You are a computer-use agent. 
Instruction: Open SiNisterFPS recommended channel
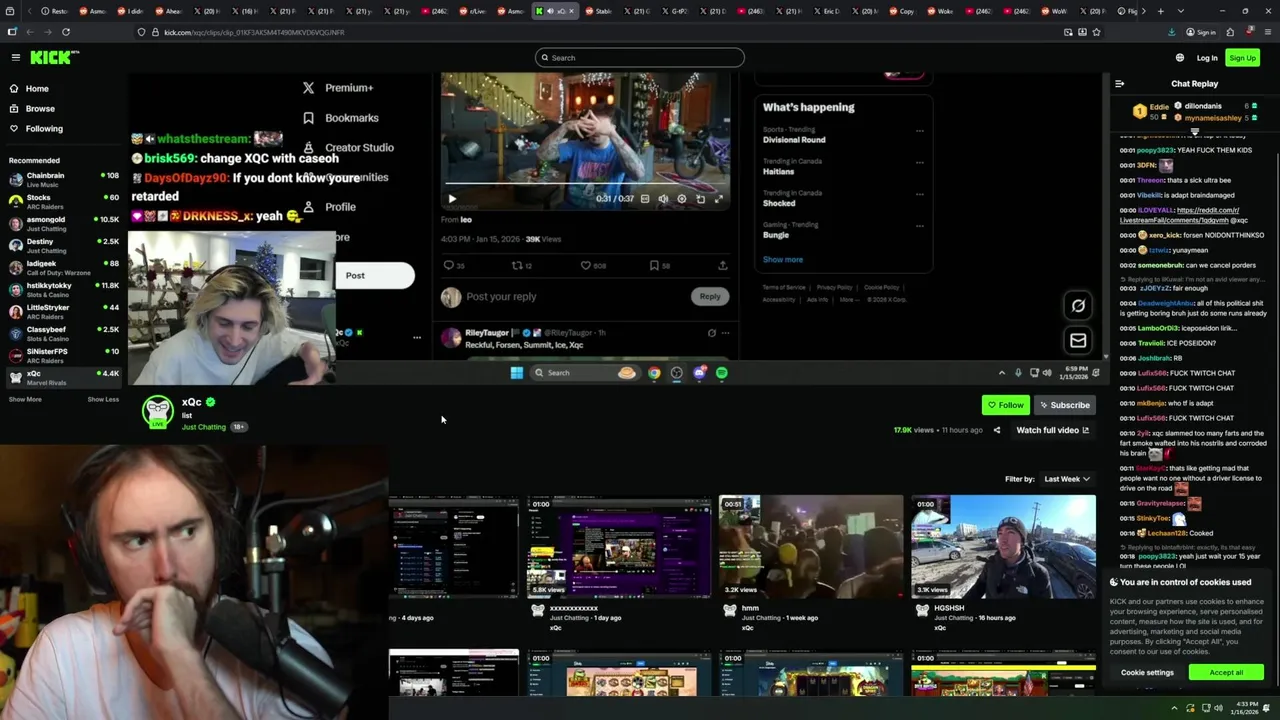pyautogui.click(x=63, y=356)
